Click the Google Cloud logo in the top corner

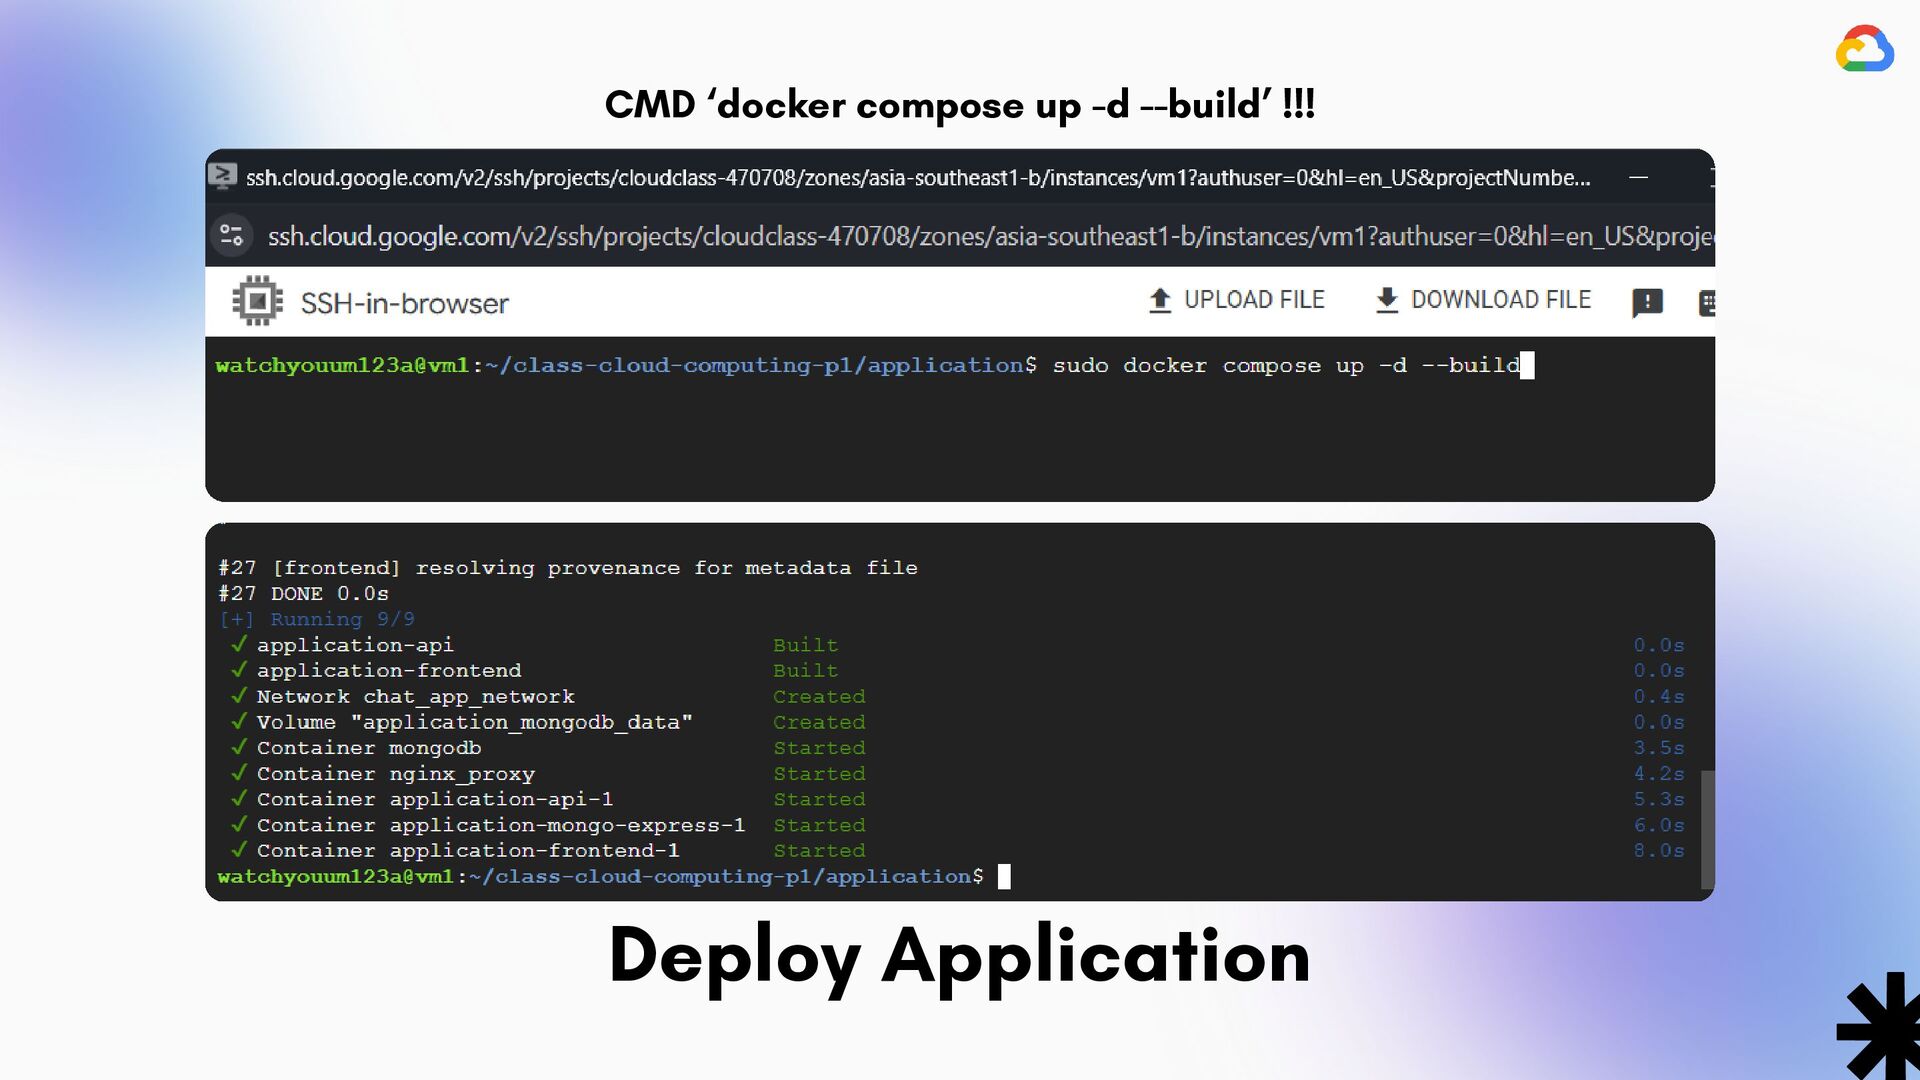(1864, 48)
